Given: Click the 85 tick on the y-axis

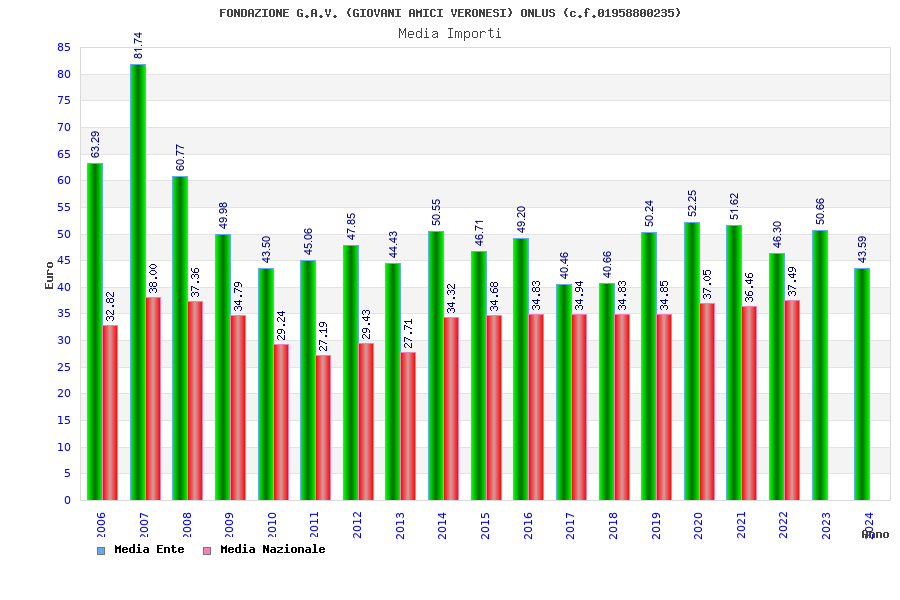Looking at the screenshot, I should (64, 48).
